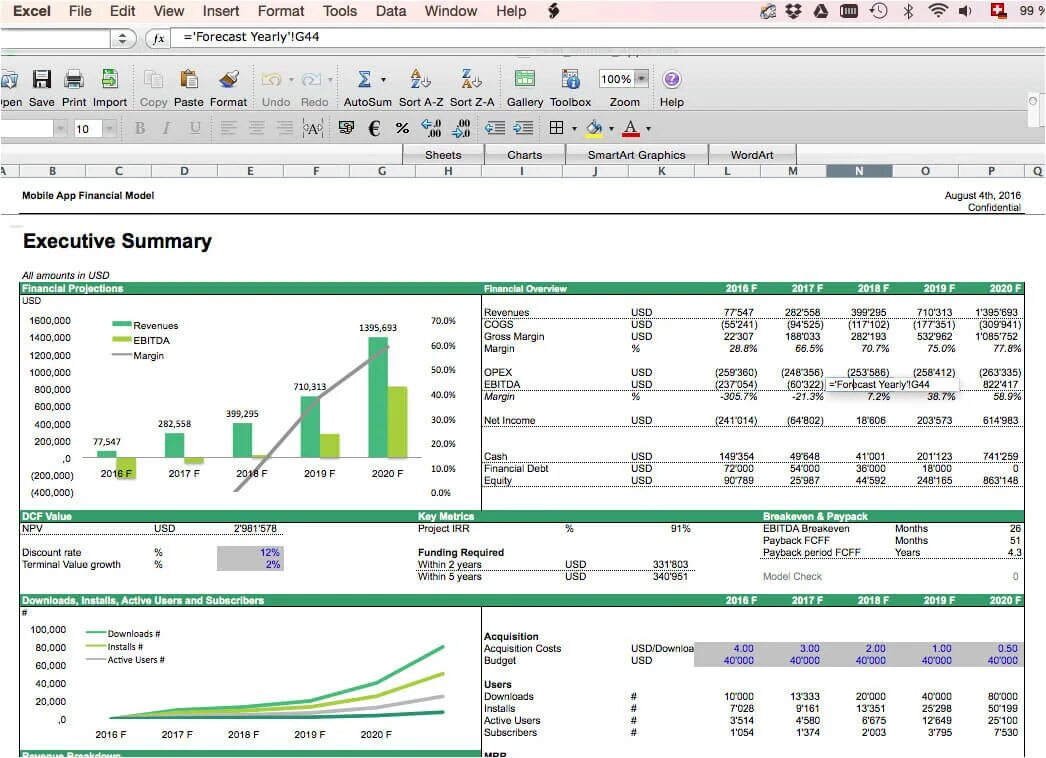Toggle bold formatting

(140, 128)
